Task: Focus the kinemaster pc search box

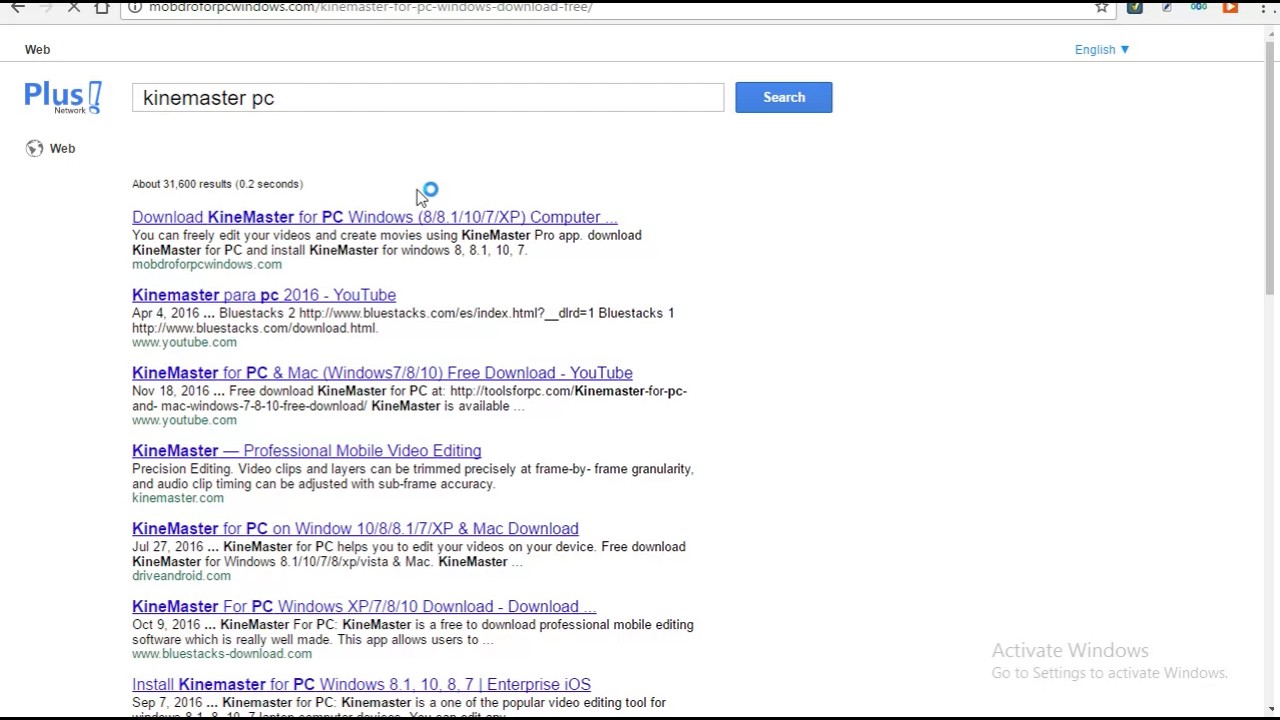Action: [x=428, y=97]
